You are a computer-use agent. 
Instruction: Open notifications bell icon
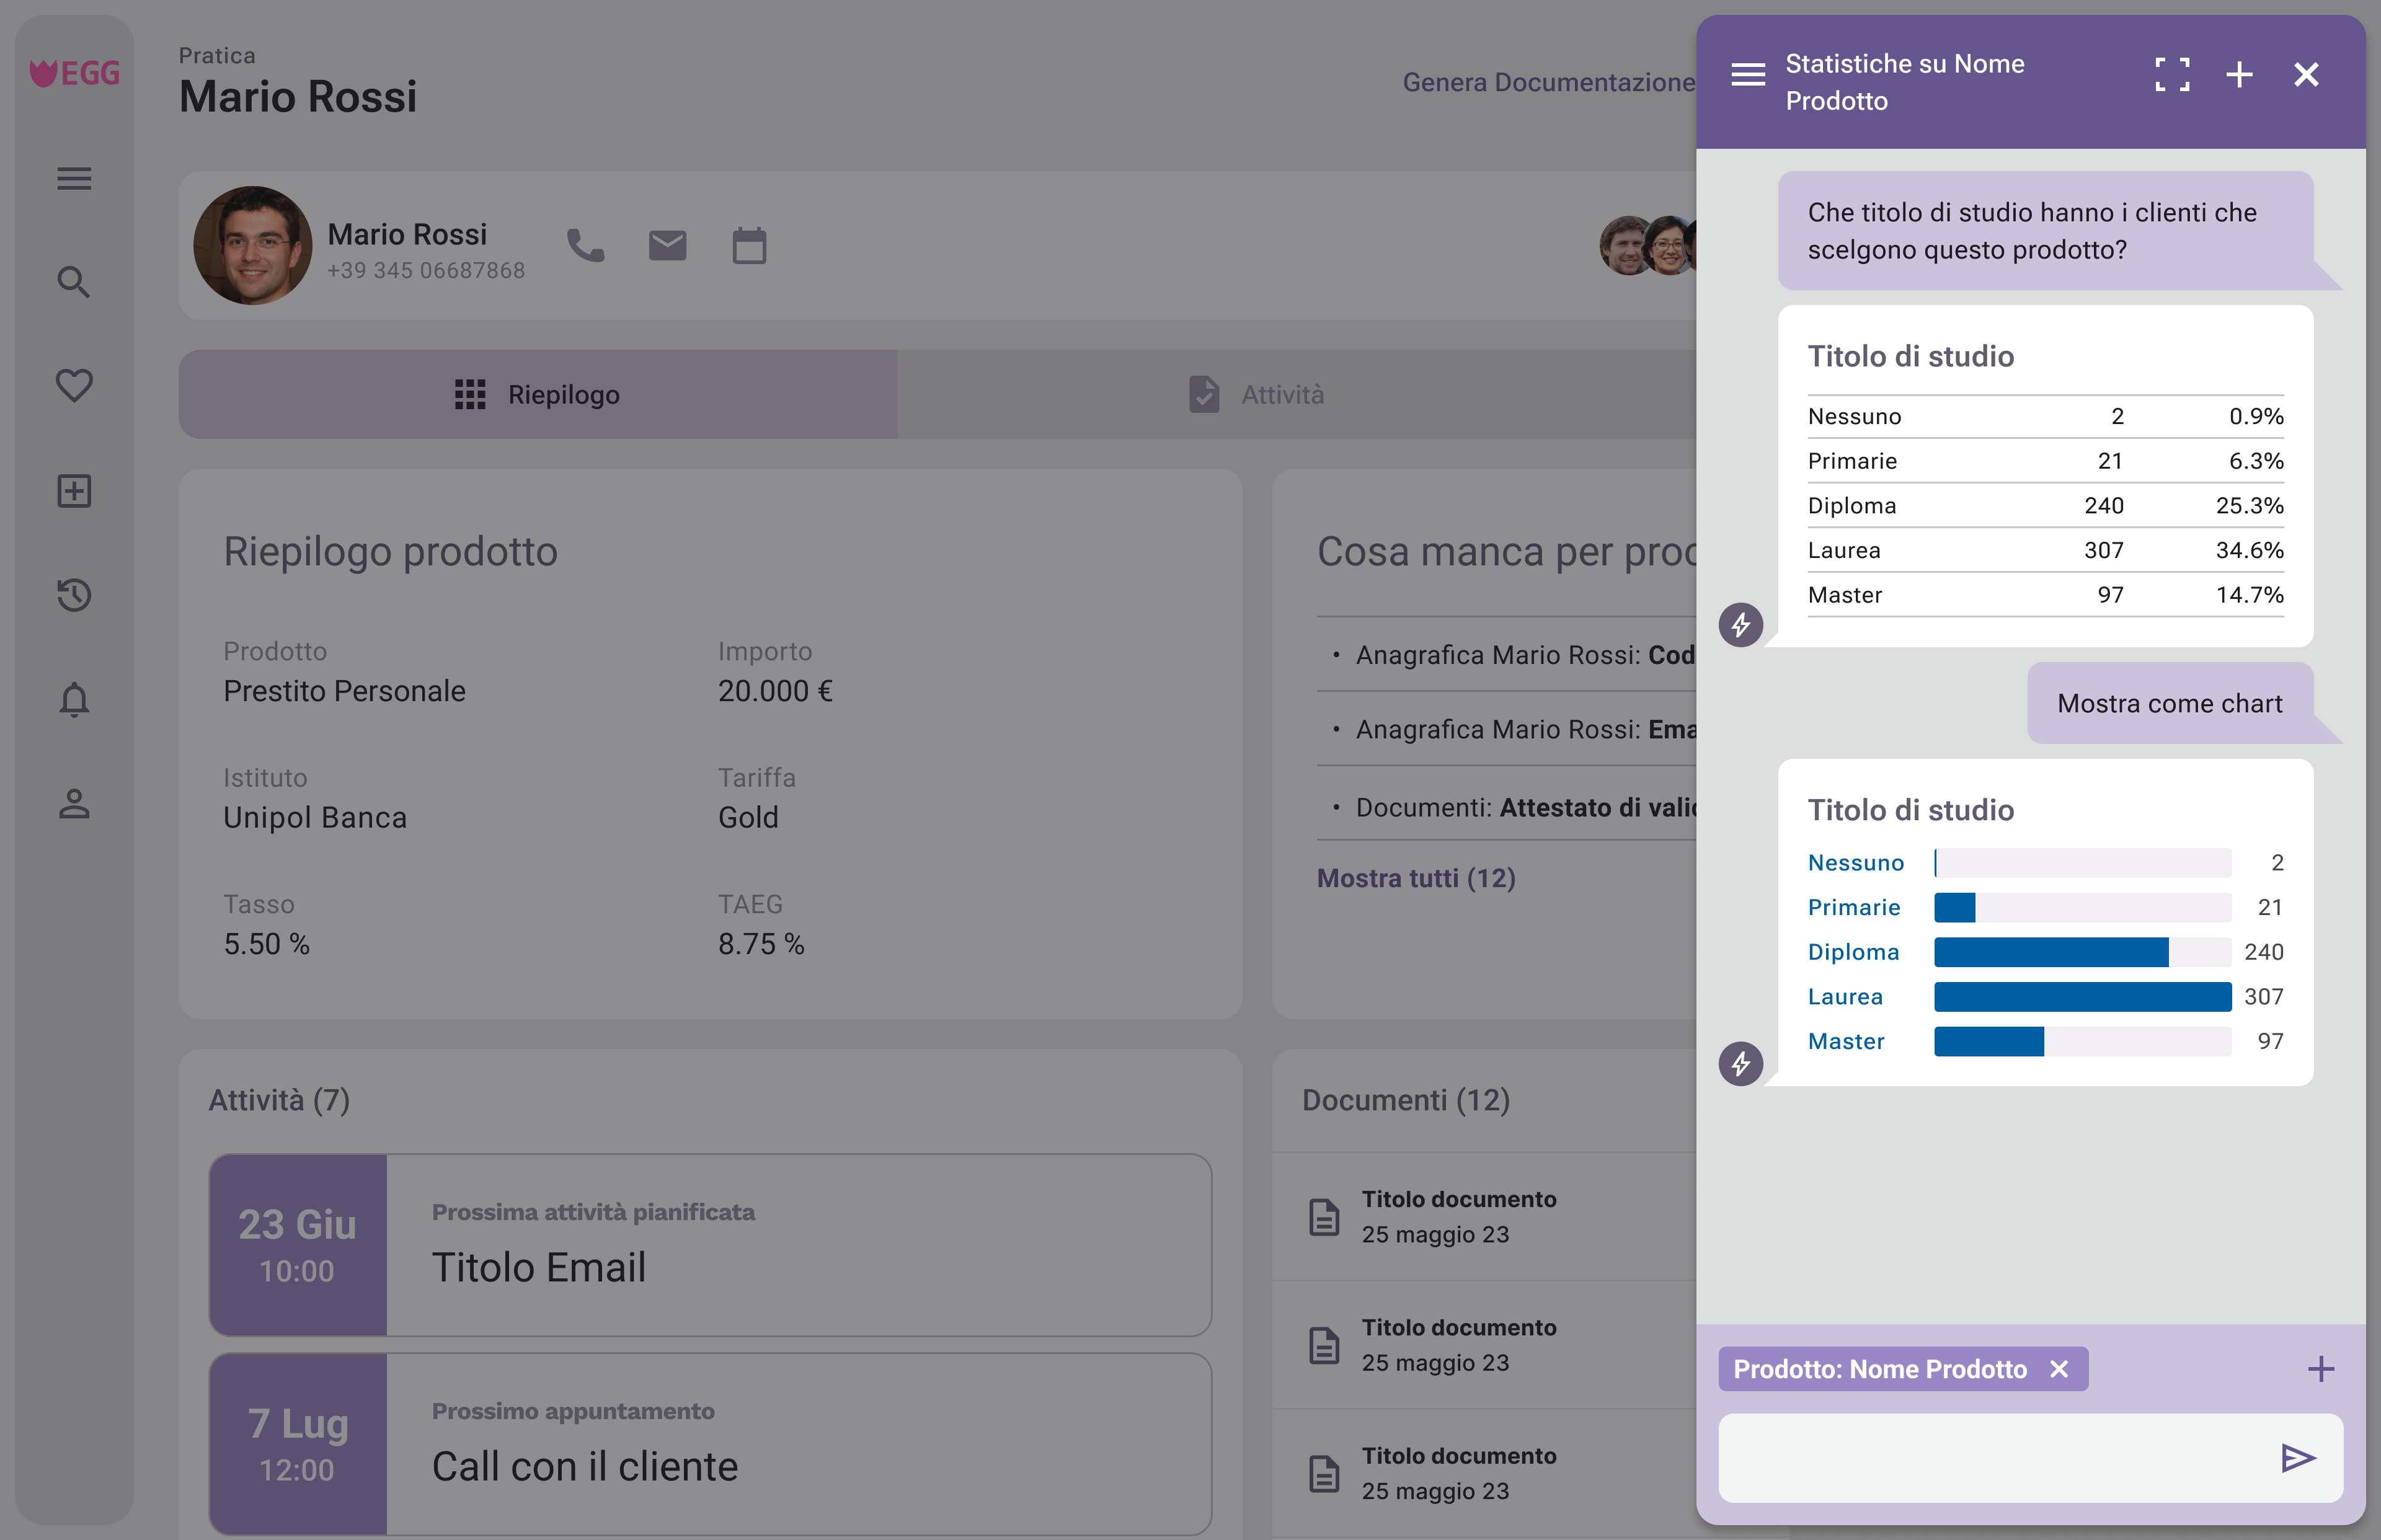(74, 700)
